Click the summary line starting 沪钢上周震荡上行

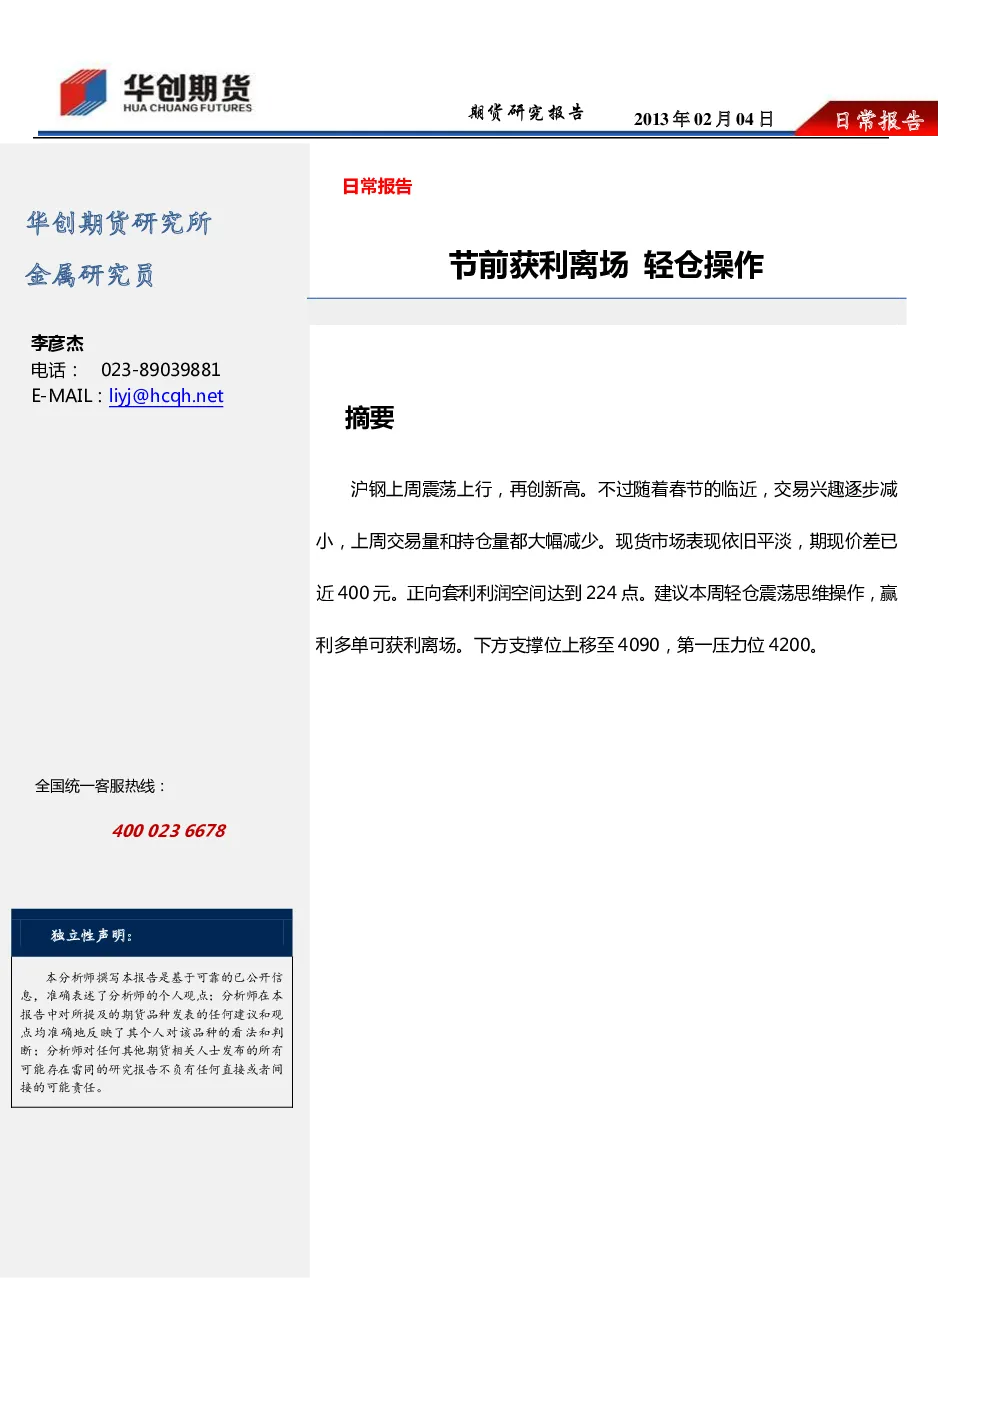(624, 489)
